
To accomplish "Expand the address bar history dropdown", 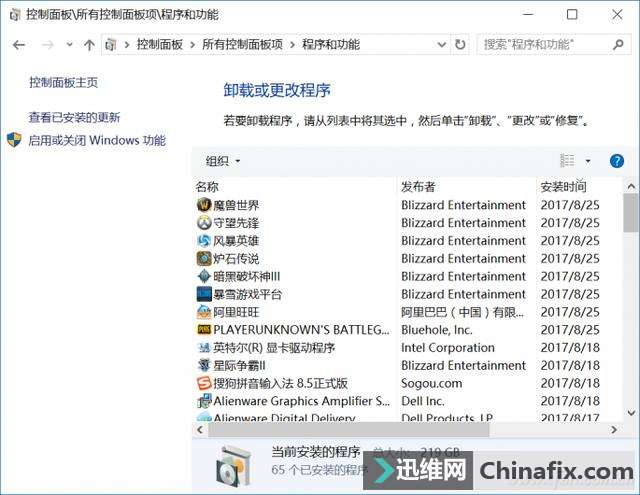I will point(442,44).
